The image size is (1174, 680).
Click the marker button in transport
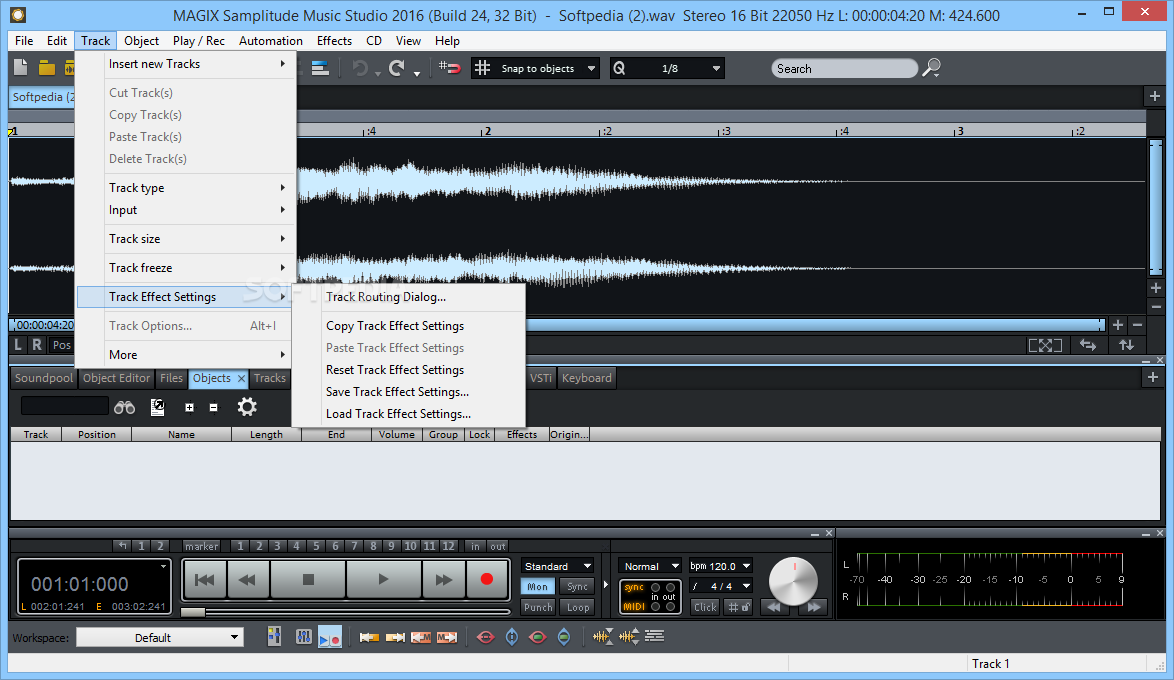[201, 546]
